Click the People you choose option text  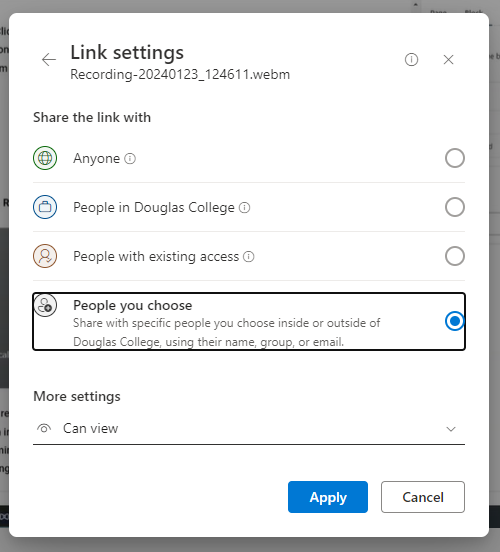click(x=132, y=305)
